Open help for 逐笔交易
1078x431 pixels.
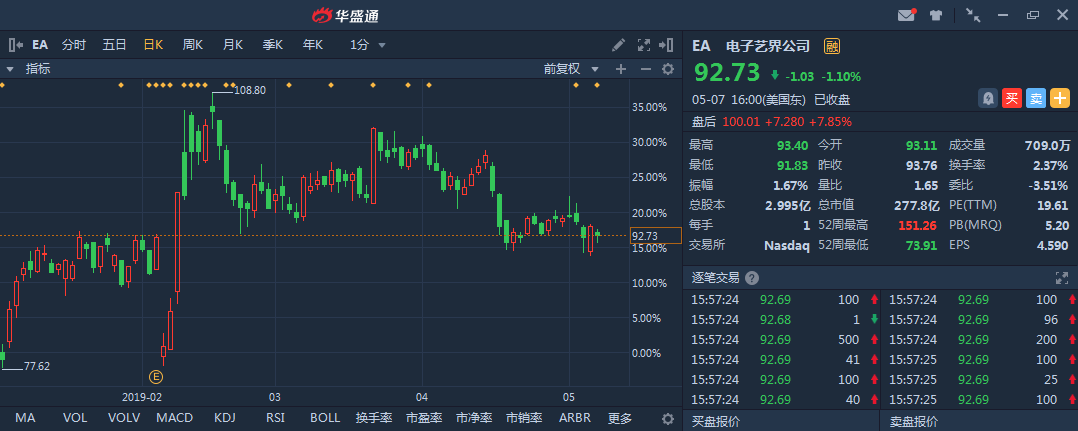[752, 278]
